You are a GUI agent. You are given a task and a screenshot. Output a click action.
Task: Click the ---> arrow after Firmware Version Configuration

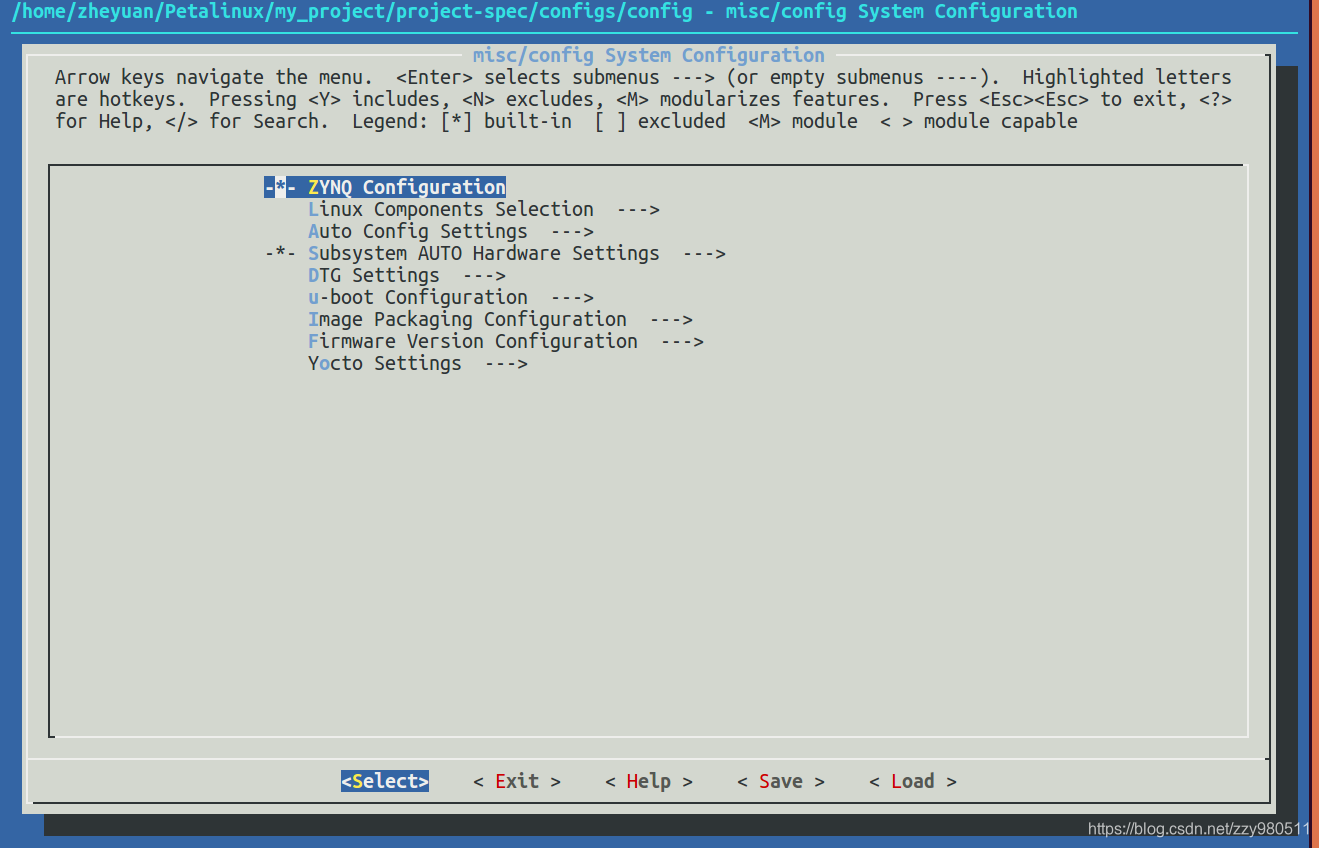tap(682, 341)
